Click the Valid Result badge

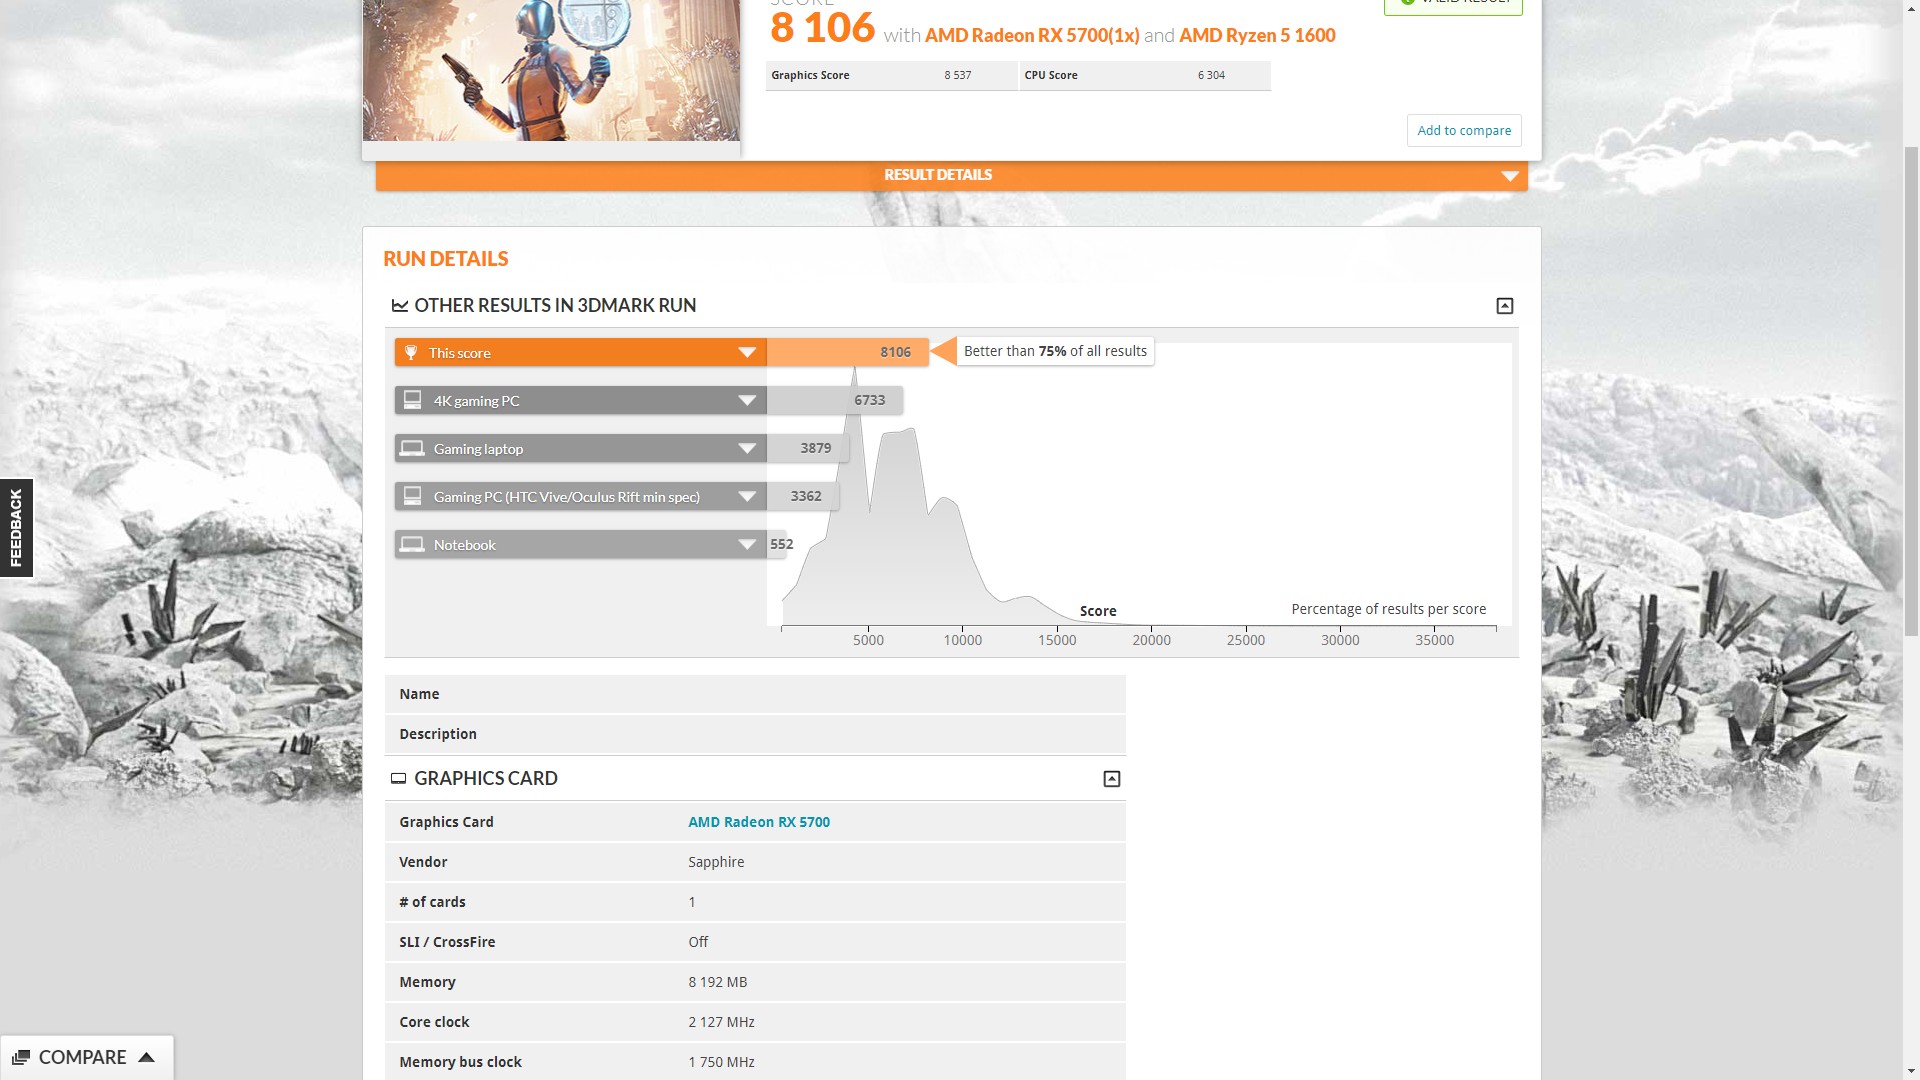pos(1453,5)
